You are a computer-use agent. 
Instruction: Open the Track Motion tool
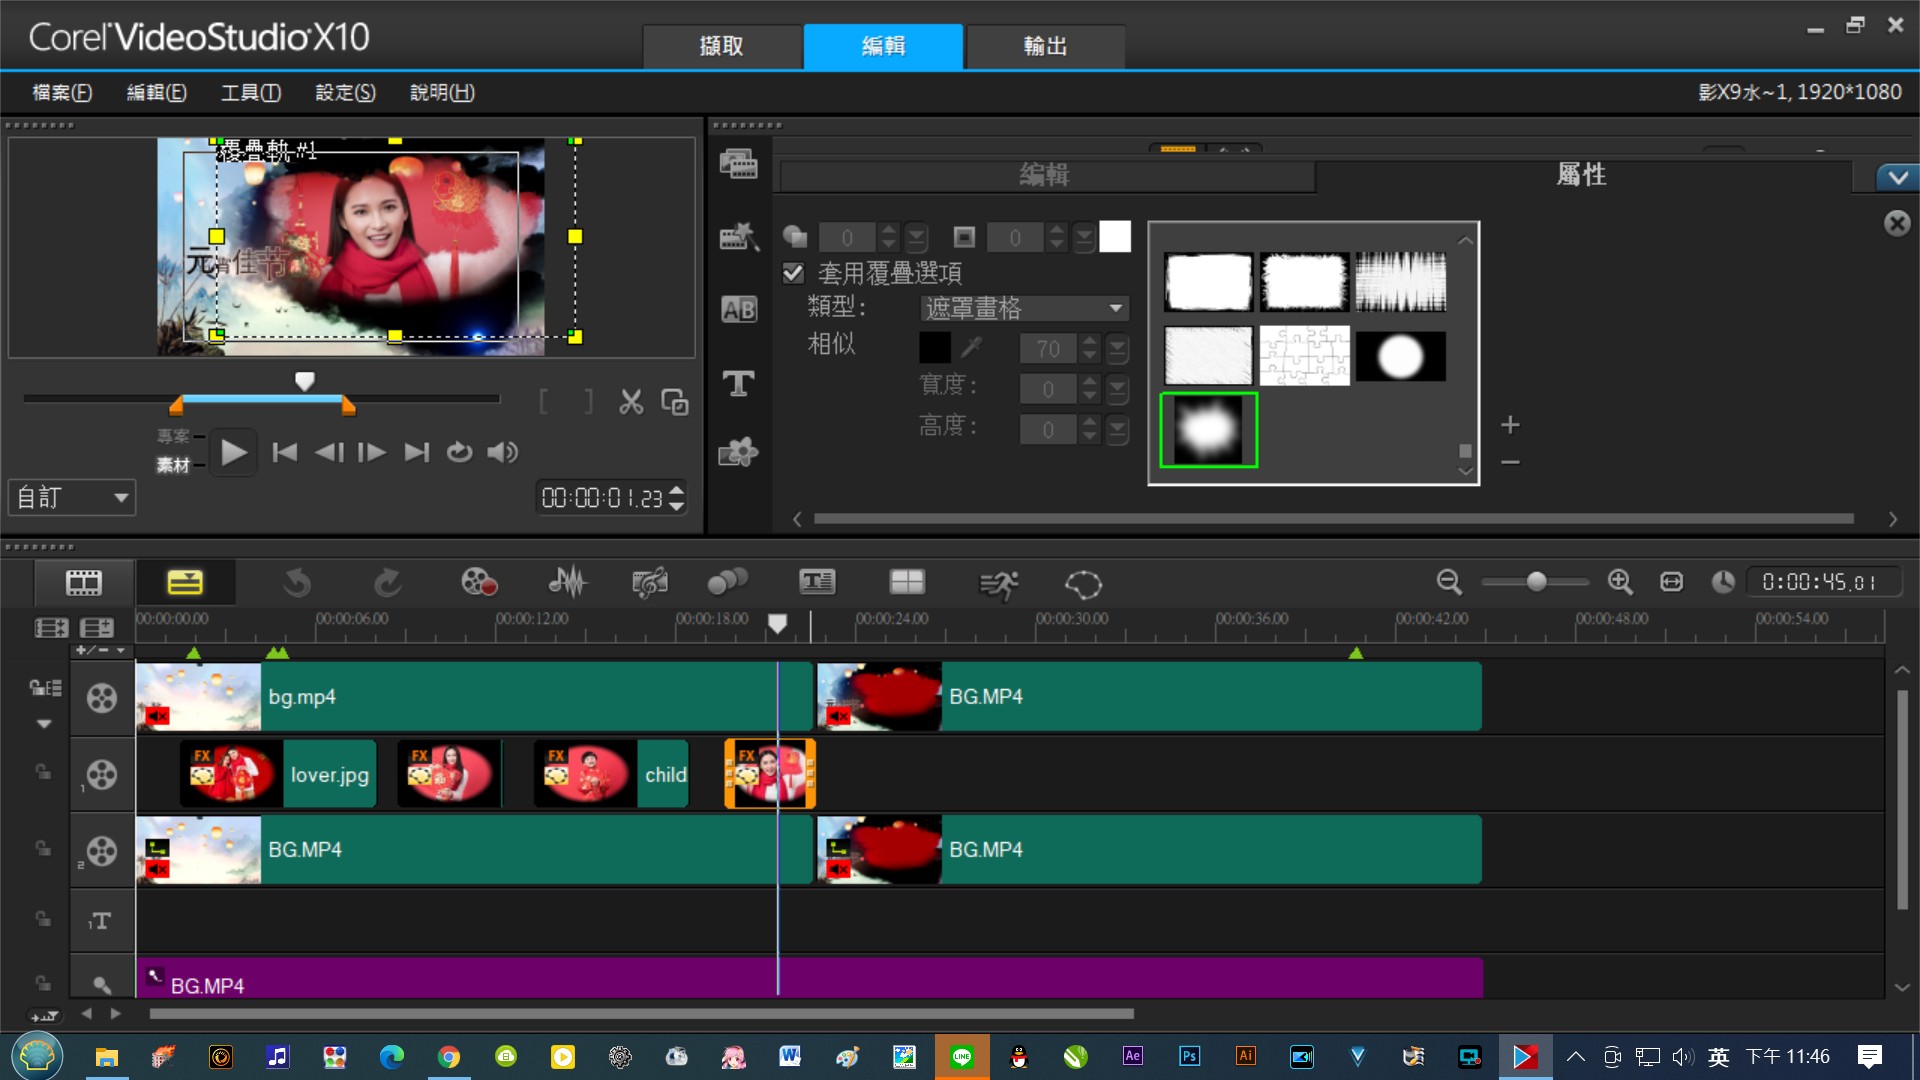727,582
